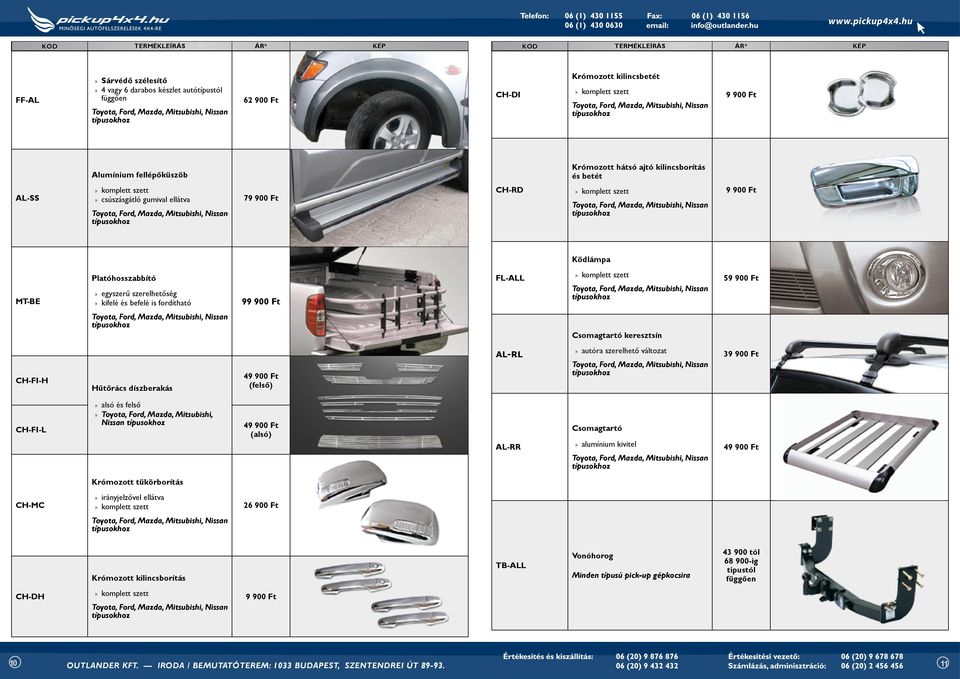Open the roof cross rail photo

pos(860,354)
